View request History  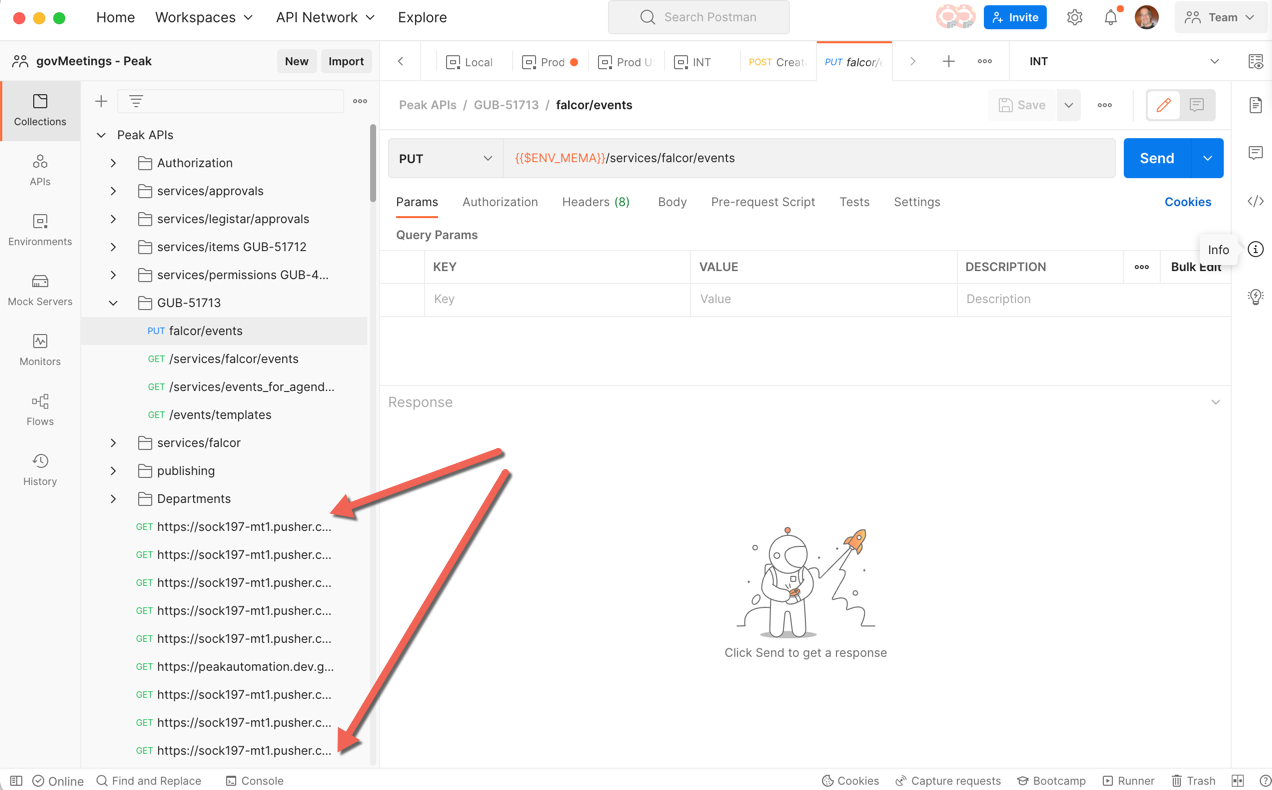(x=39, y=470)
